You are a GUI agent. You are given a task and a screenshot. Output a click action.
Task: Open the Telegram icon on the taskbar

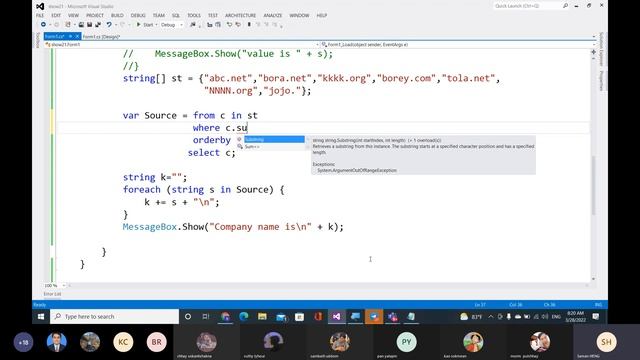[374, 317]
